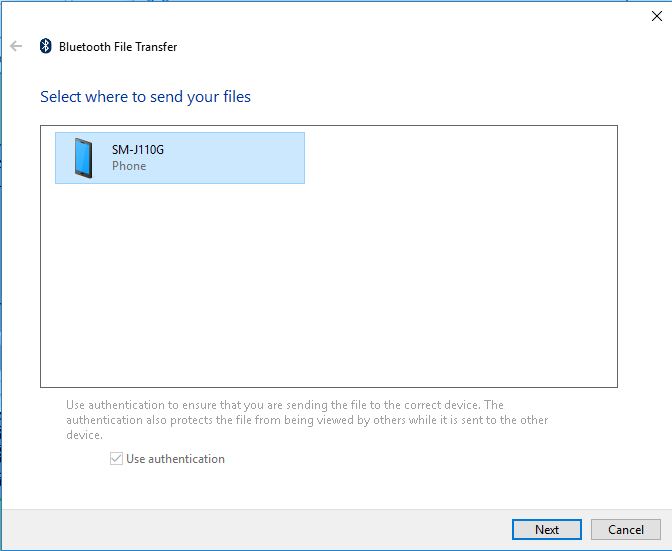Click the Select where to send heading
The width and height of the screenshot is (672, 551).
point(145,97)
